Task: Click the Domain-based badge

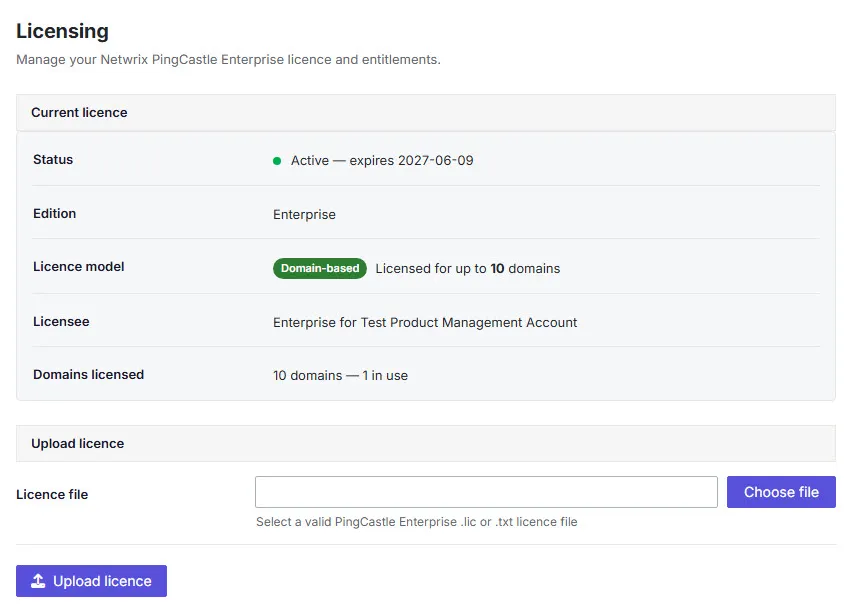Action: [320, 268]
